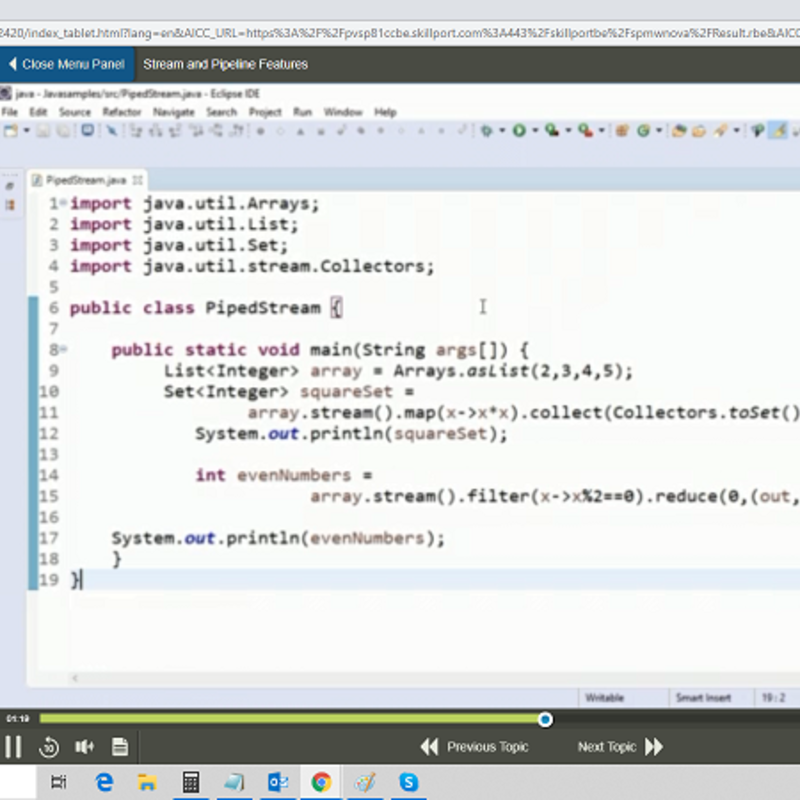Open Calculator from taskbar
Image resolution: width=800 pixels, height=800 pixels.
pos(191,782)
